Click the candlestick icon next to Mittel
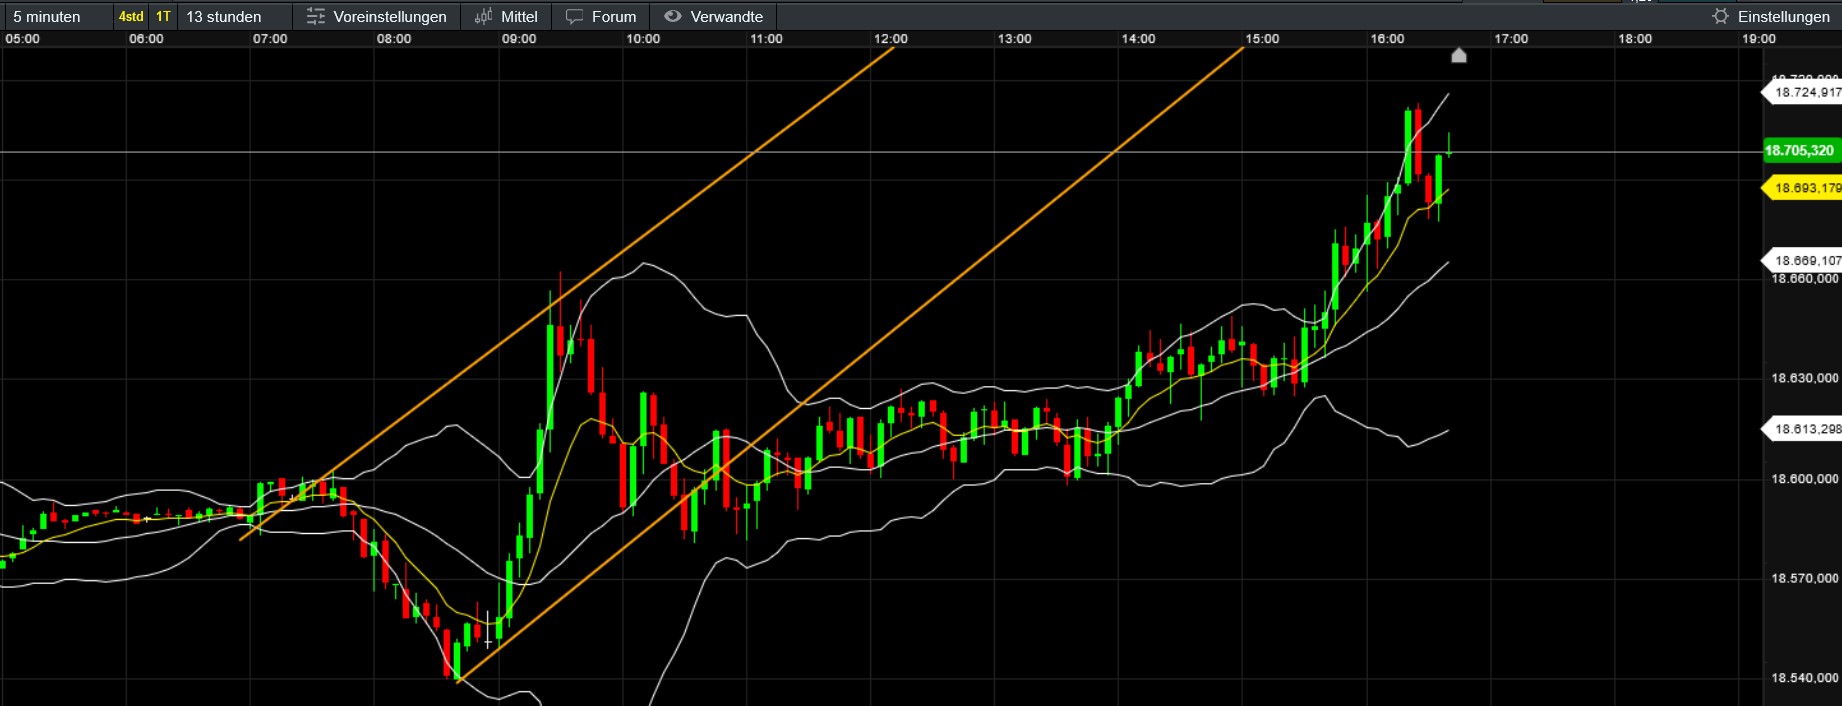 click(x=484, y=16)
